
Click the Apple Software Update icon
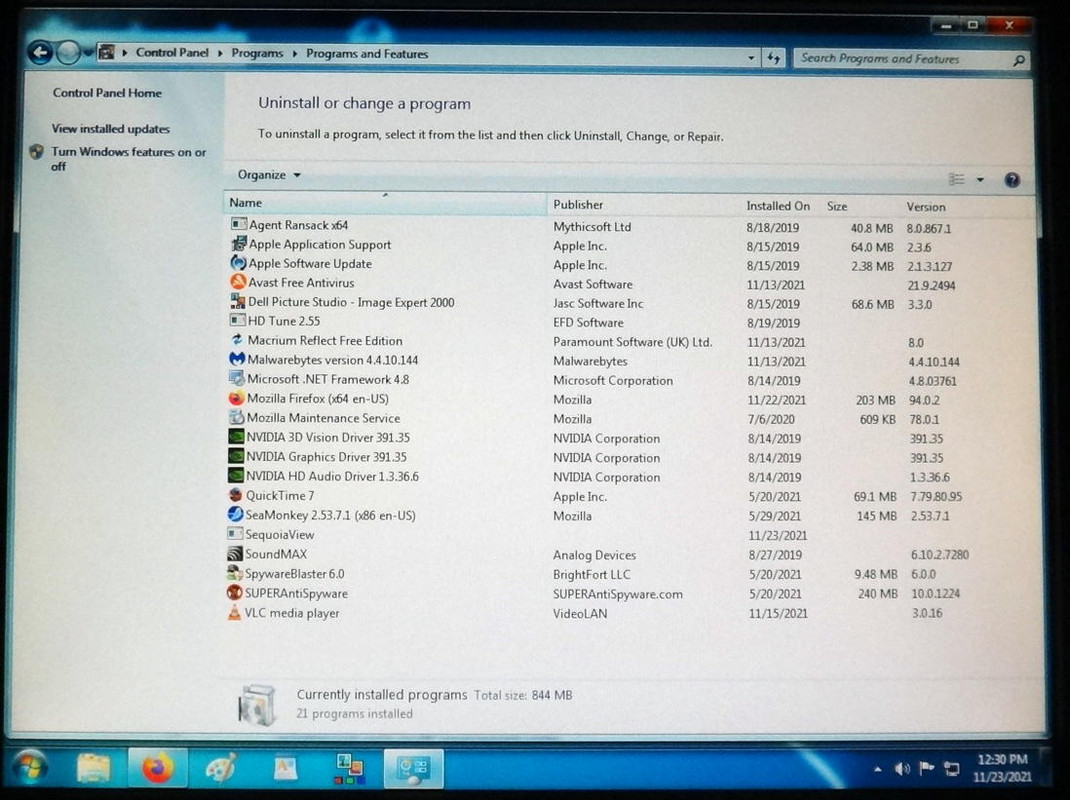pos(237,263)
